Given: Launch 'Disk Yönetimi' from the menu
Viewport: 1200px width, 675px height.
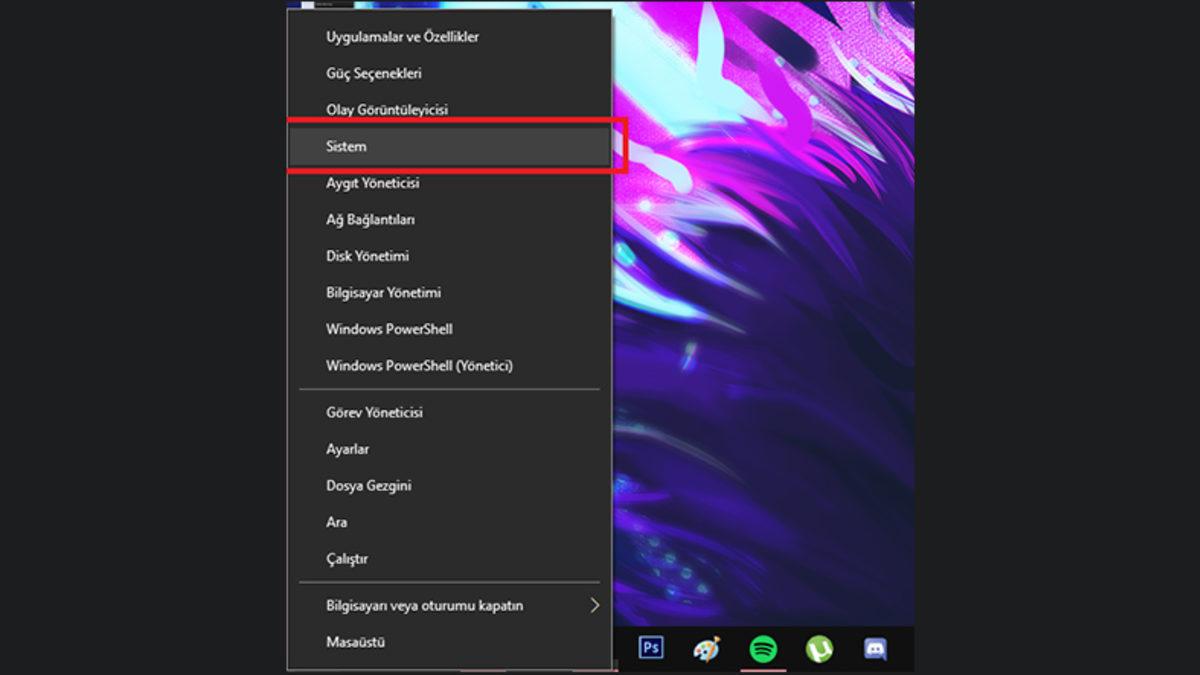Looking at the screenshot, I should [x=367, y=256].
